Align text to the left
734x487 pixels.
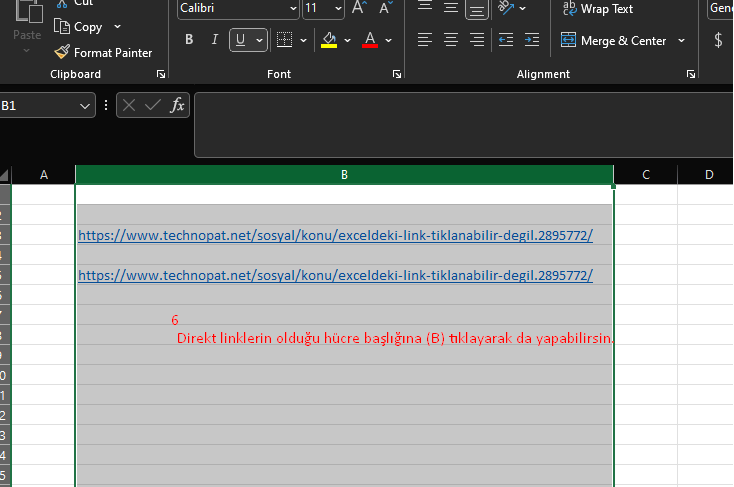[x=425, y=40]
